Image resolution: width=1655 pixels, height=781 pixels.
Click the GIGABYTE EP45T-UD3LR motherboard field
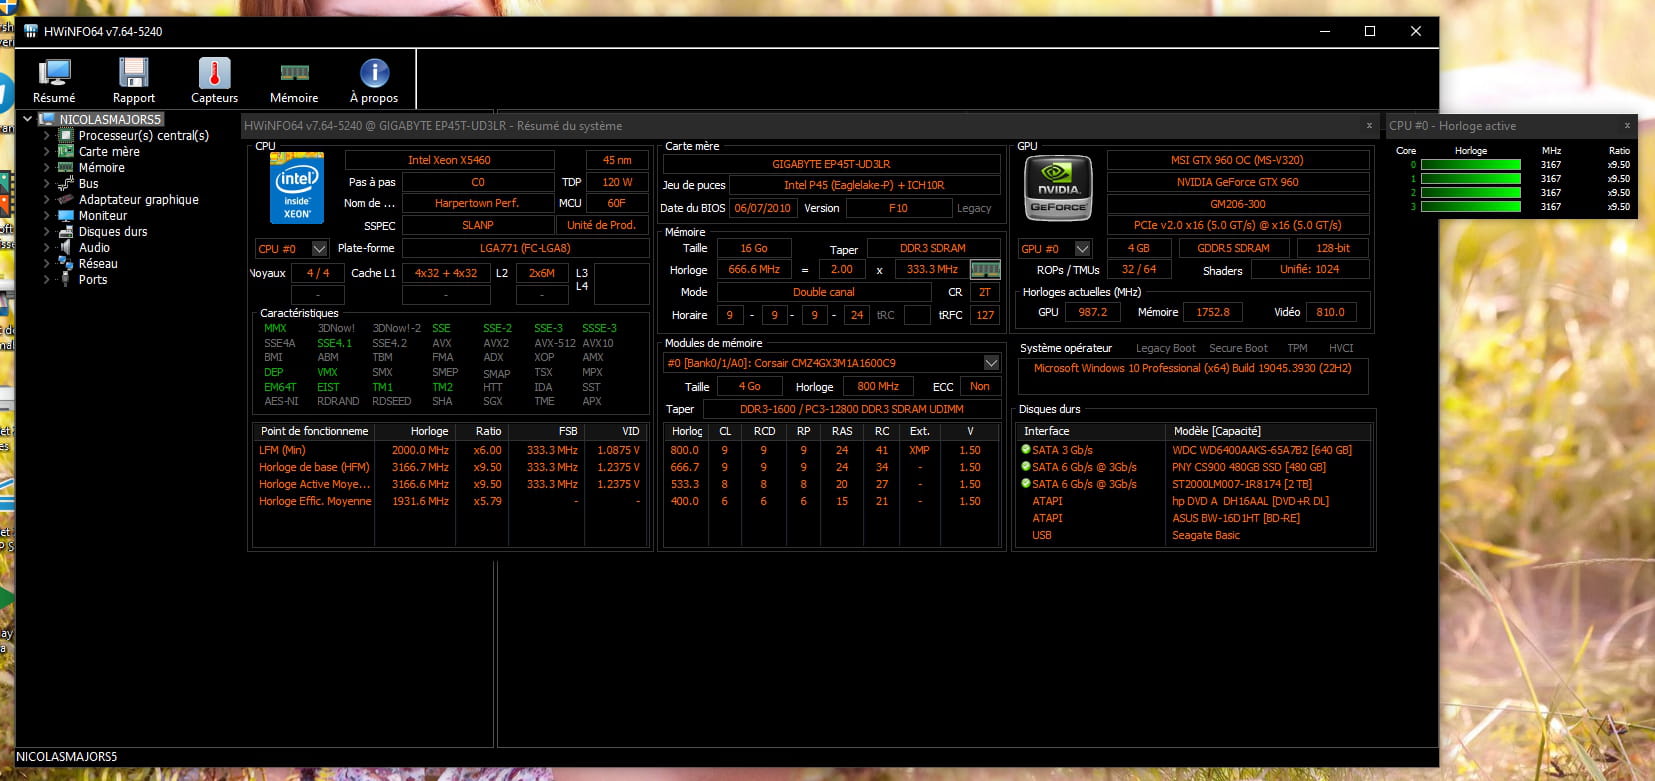[831, 164]
